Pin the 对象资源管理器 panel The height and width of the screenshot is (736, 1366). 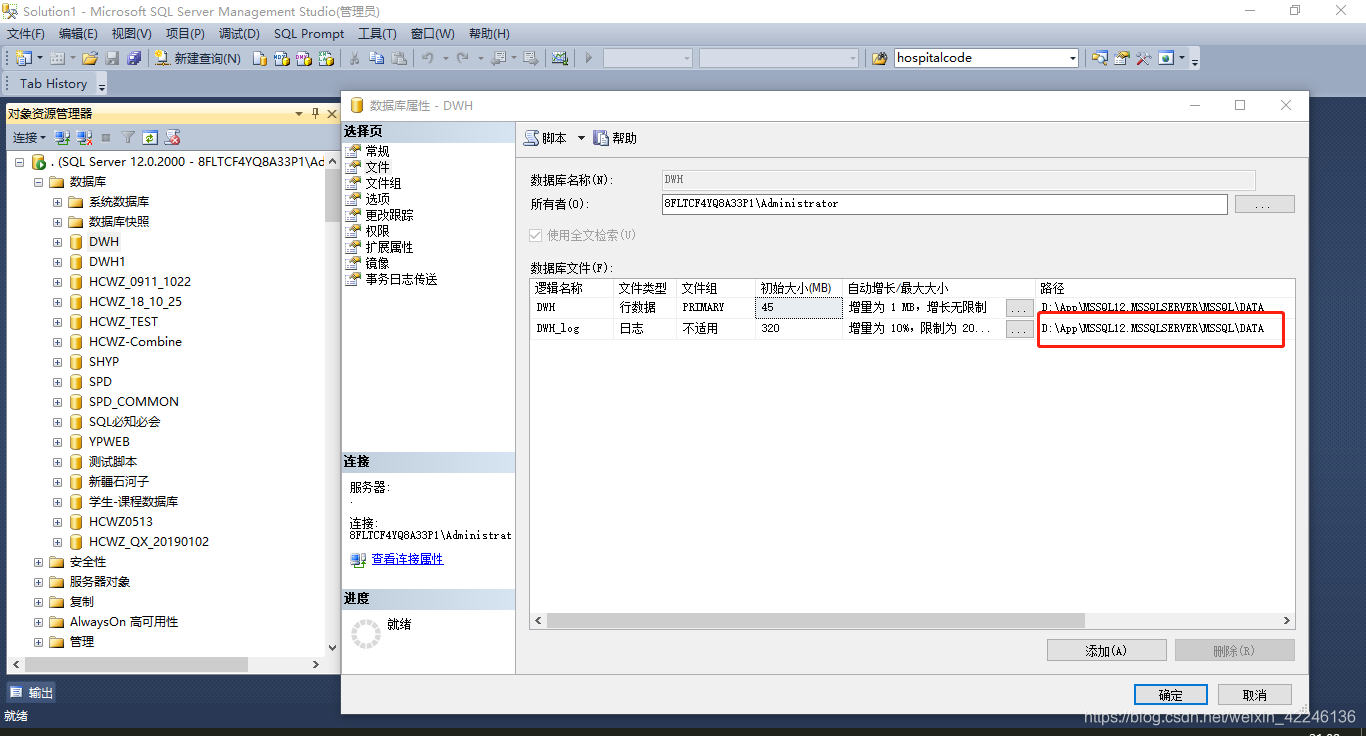[x=315, y=114]
